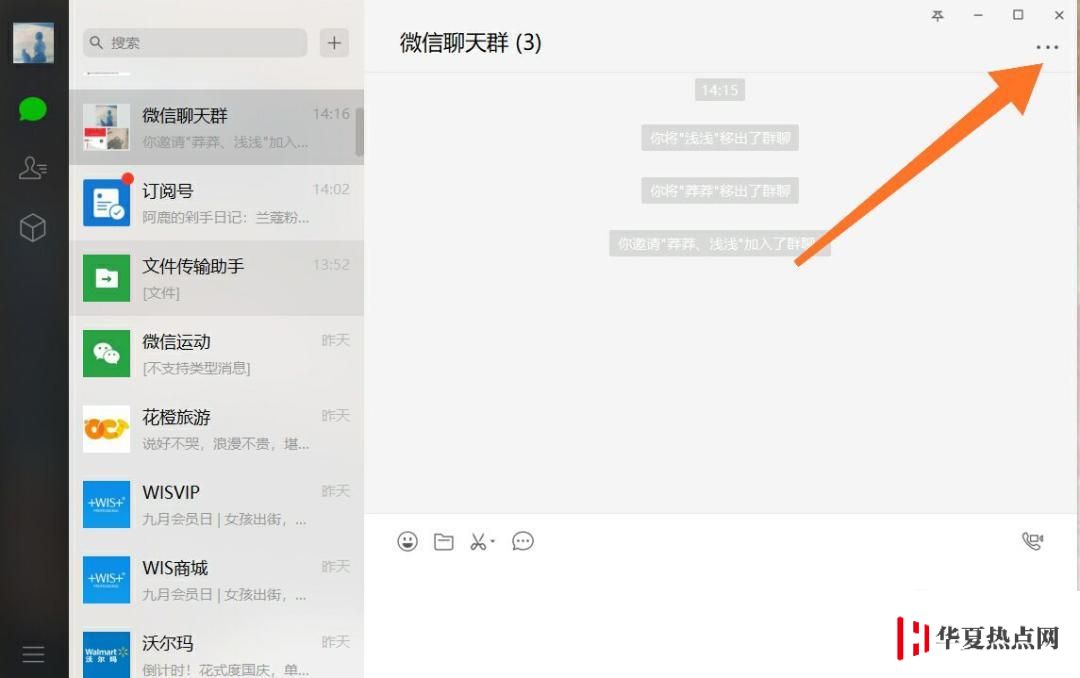Open the 订阅号 subscriptions conversation

click(216, 203)
